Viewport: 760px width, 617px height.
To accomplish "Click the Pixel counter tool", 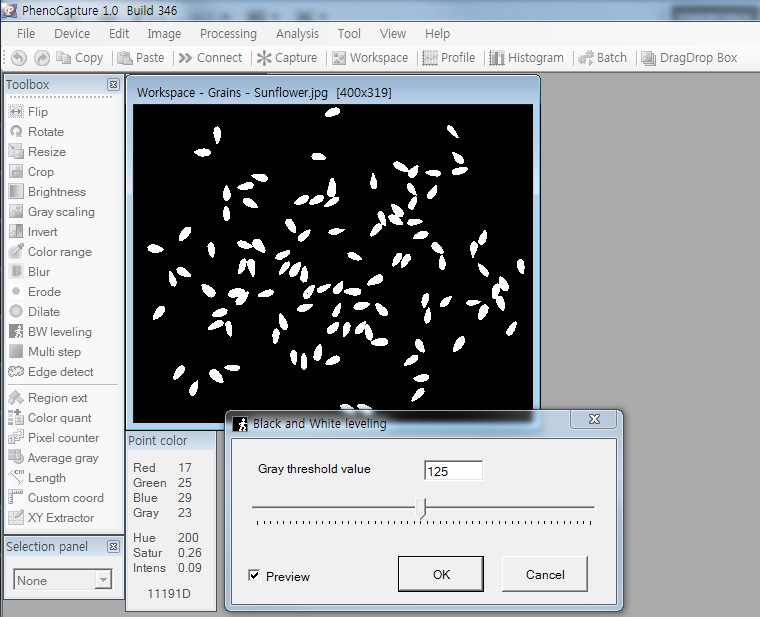I will point(63,438).
